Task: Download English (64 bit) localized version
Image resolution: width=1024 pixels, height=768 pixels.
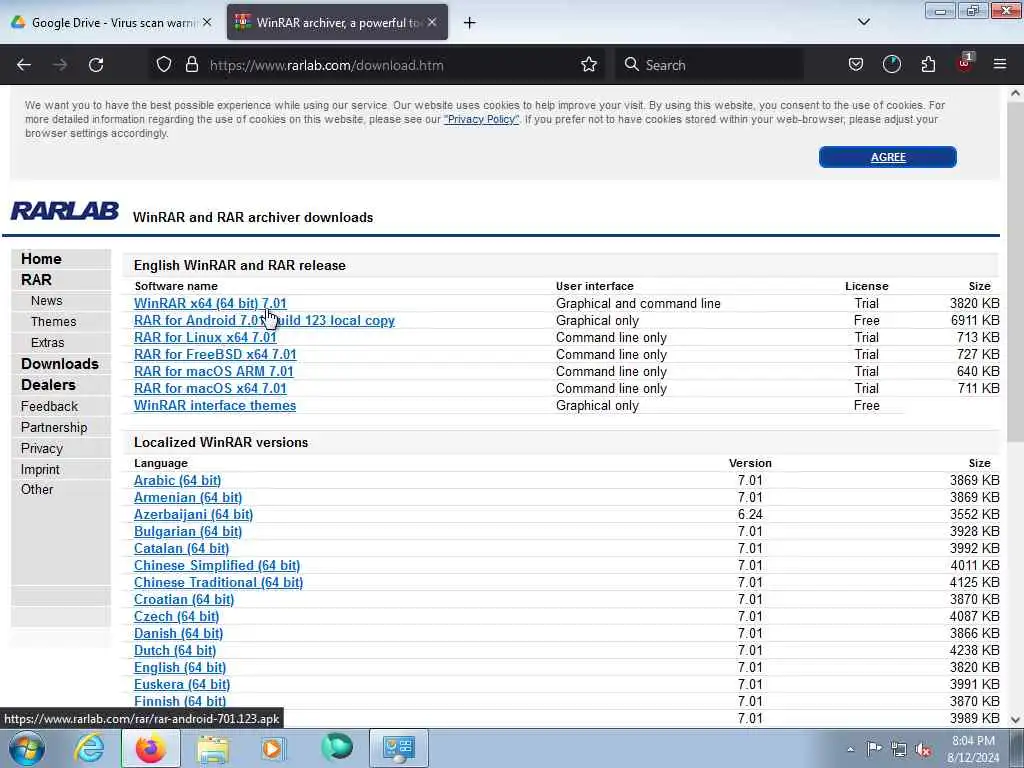Action: coord(180,667)
